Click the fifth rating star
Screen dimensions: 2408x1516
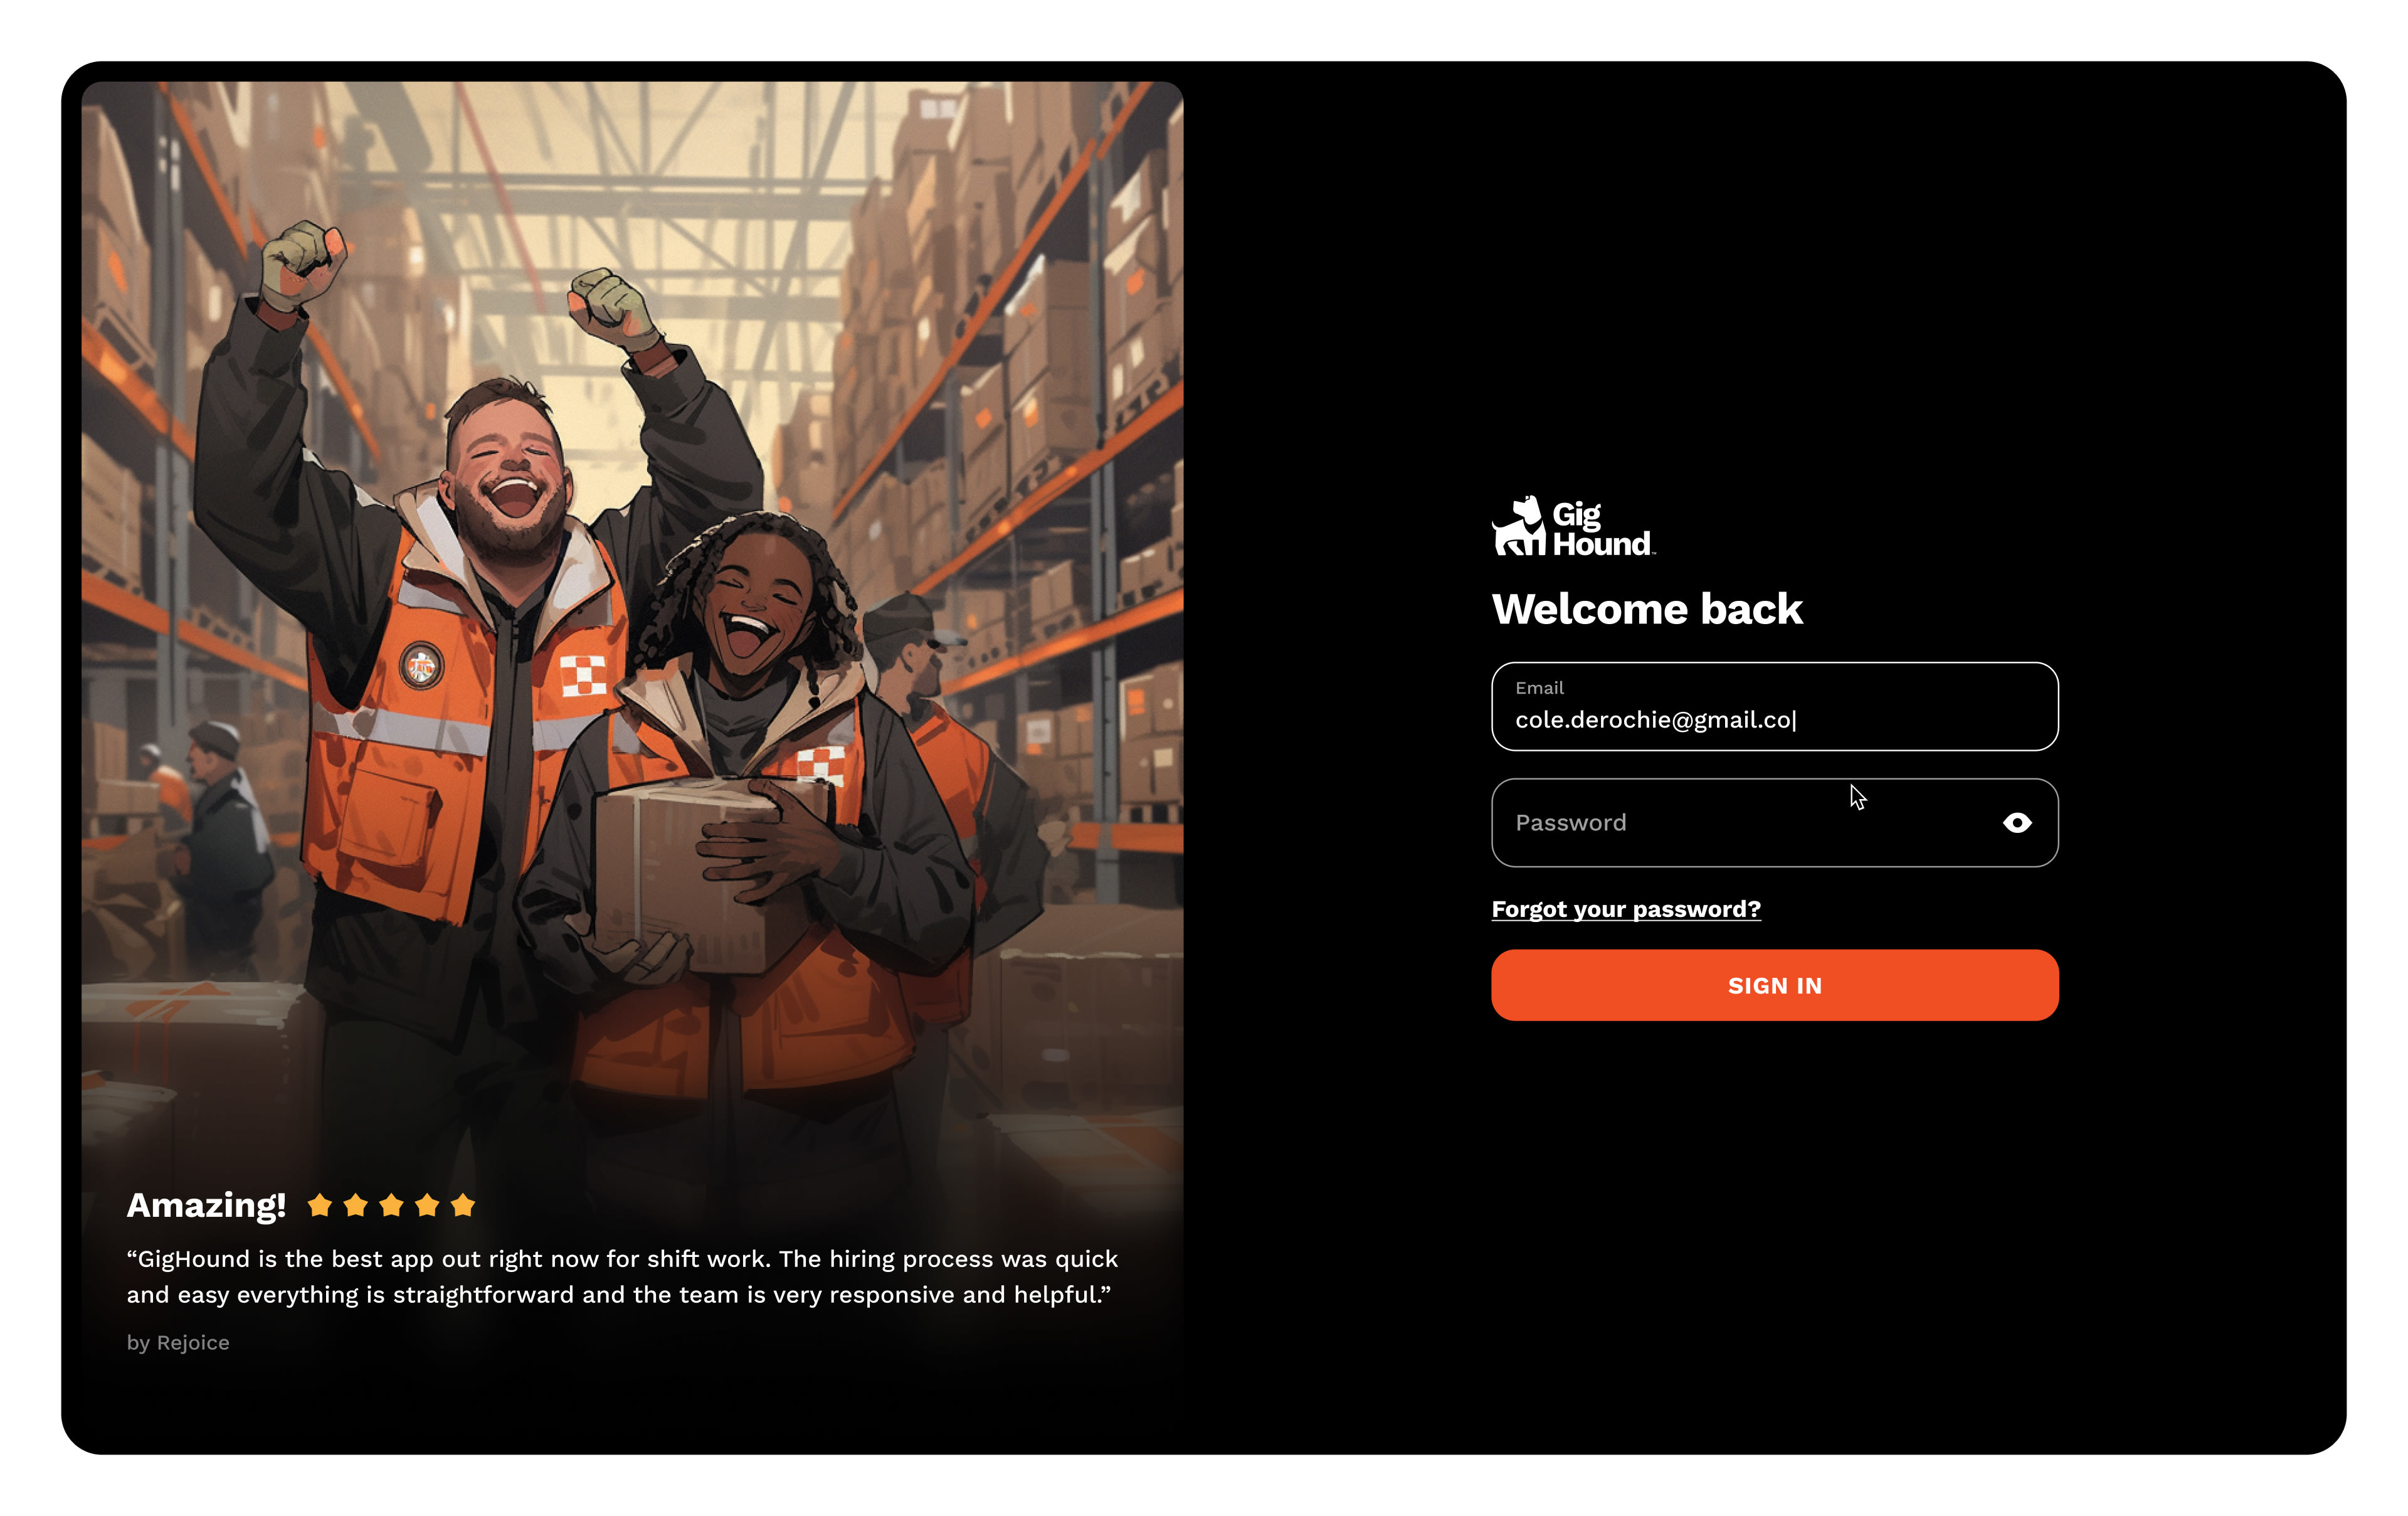click(x=463, y=1205)
